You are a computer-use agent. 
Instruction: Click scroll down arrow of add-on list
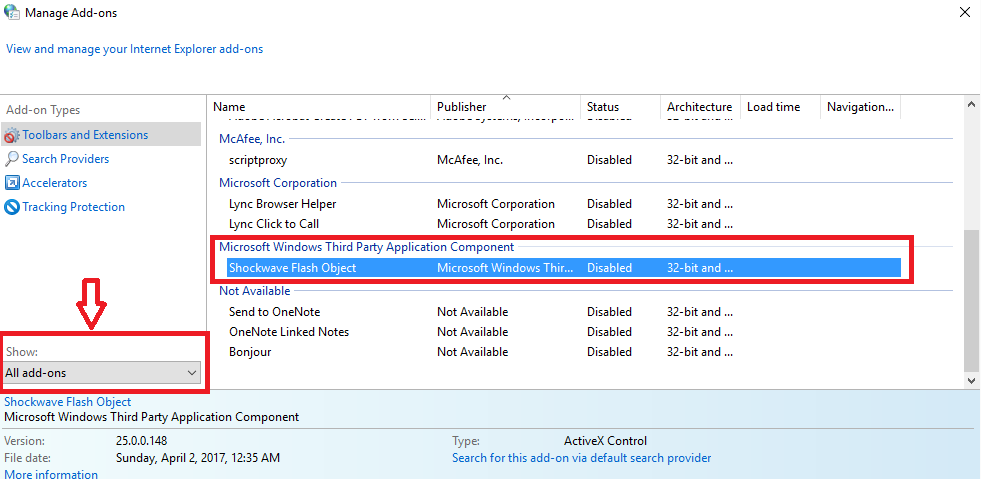pos(972,380)
